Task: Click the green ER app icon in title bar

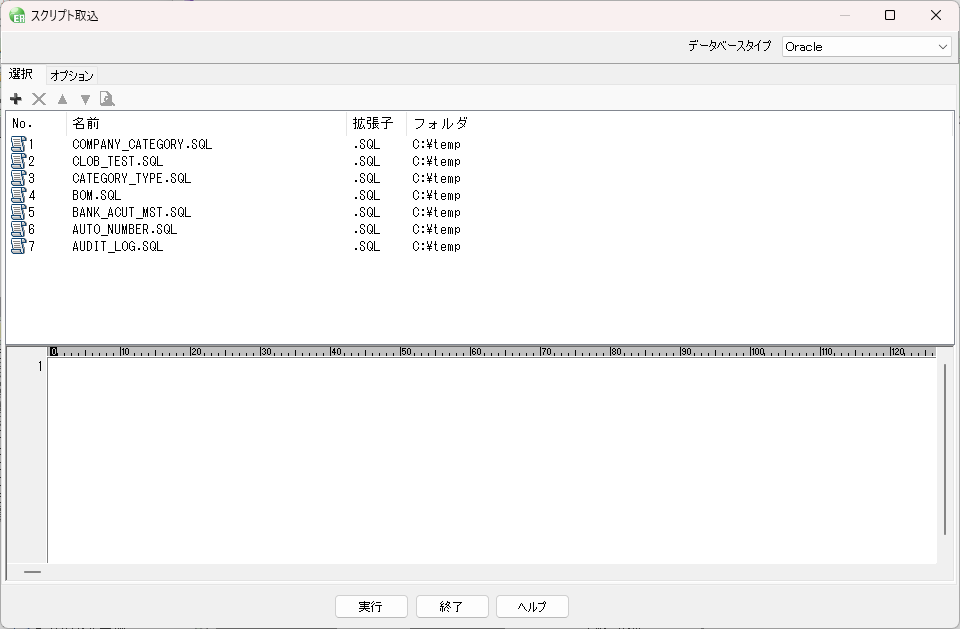Action: click(x=17, y=15)
